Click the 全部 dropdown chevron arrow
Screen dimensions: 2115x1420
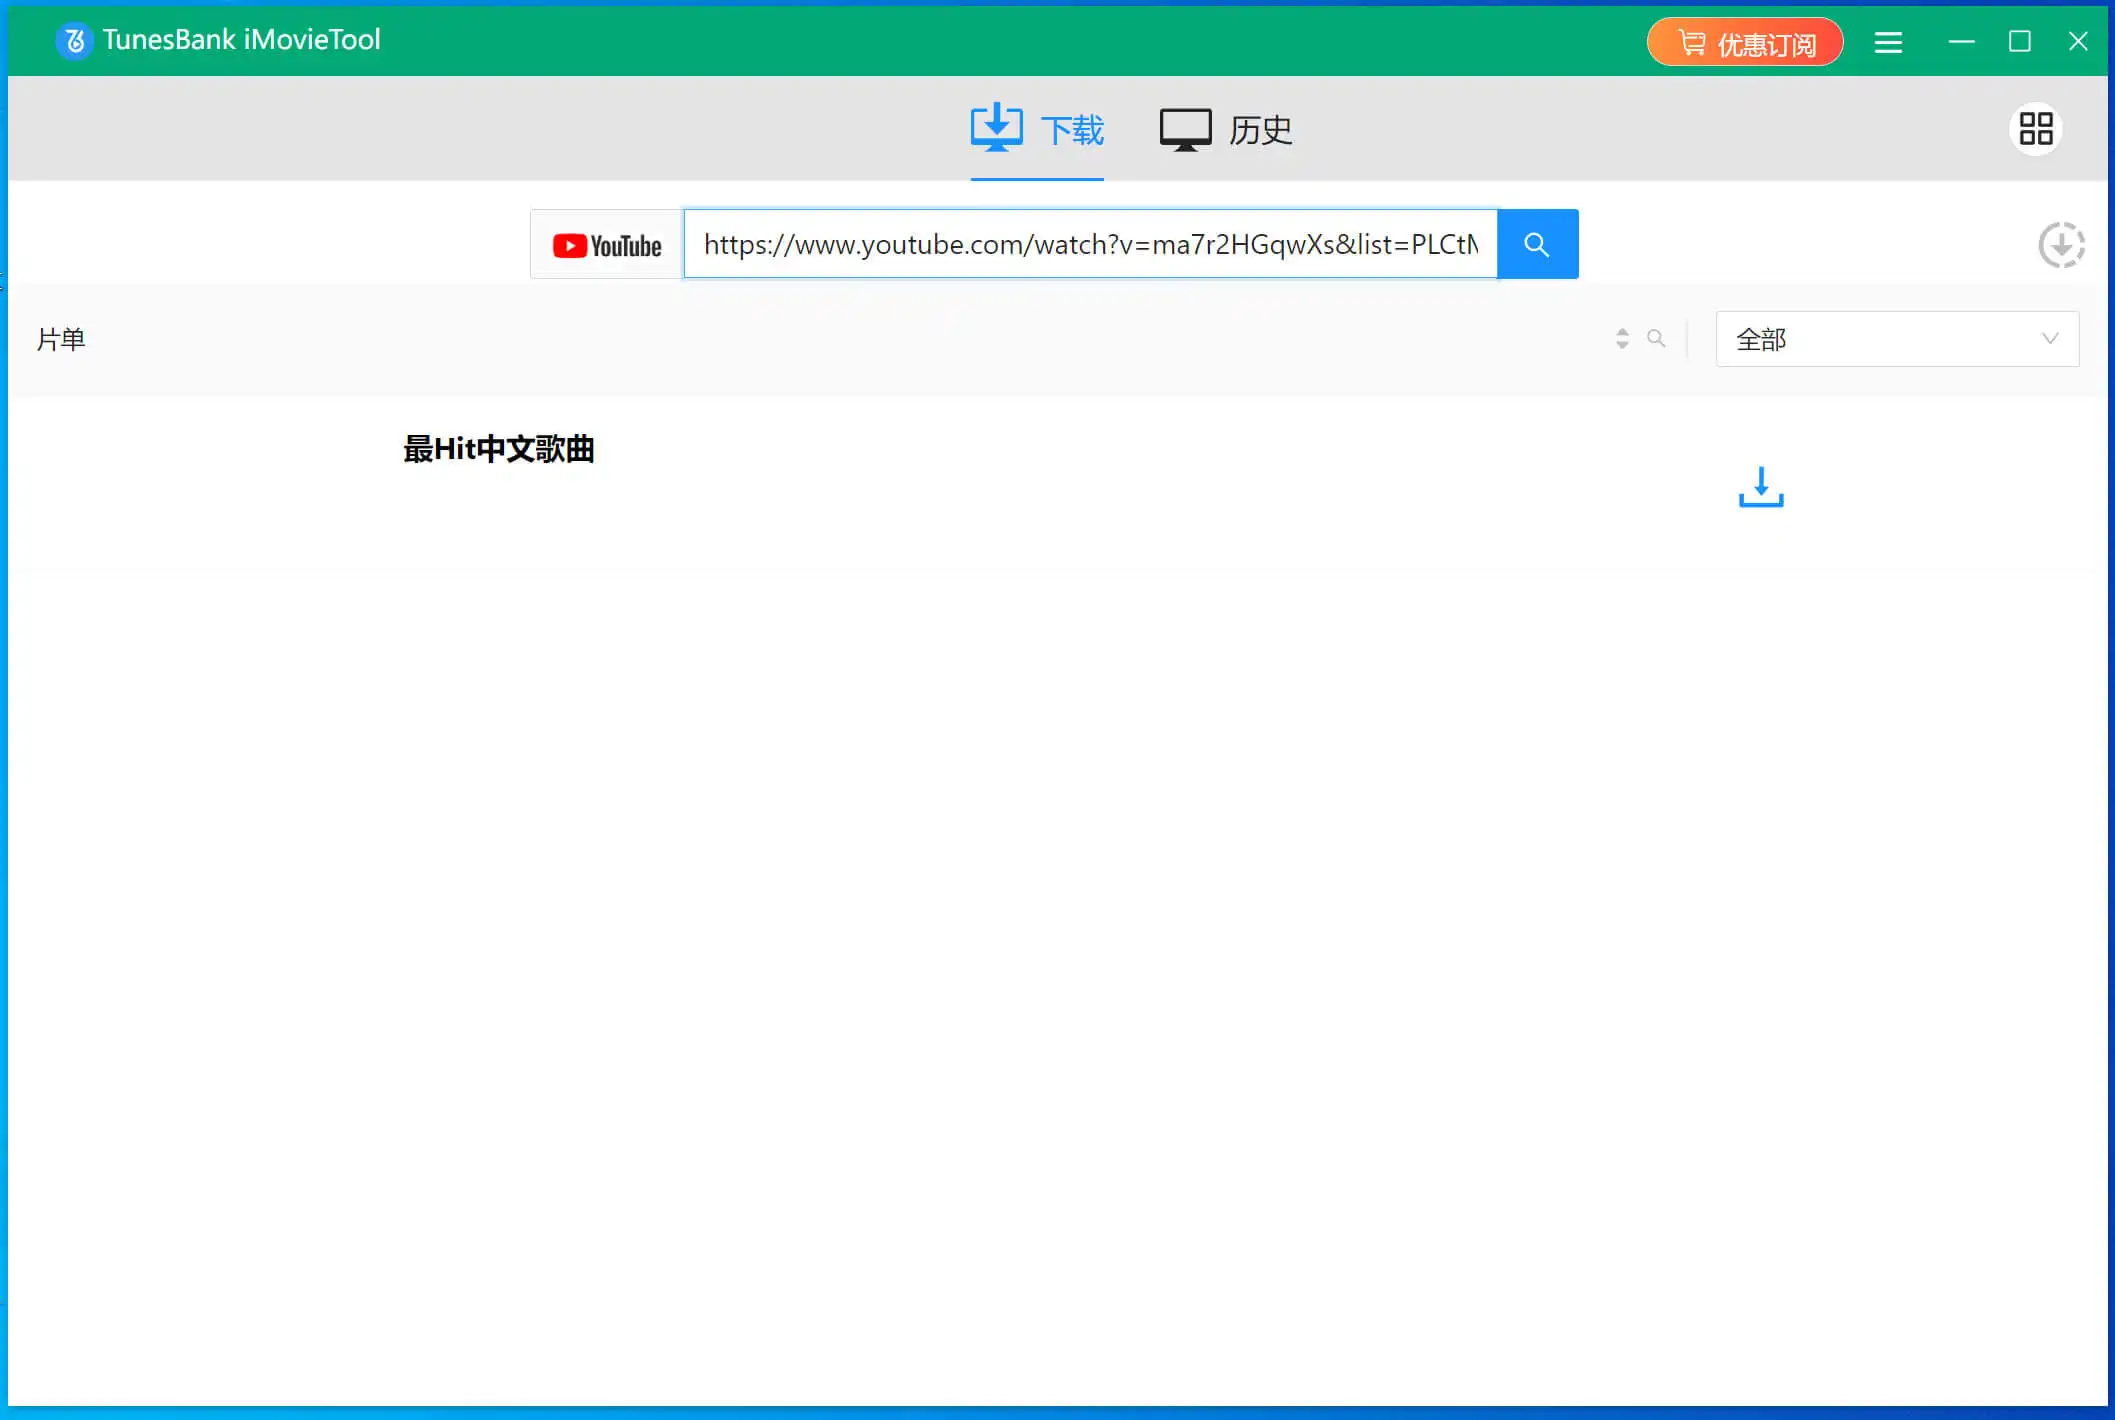coord(2049,339)
